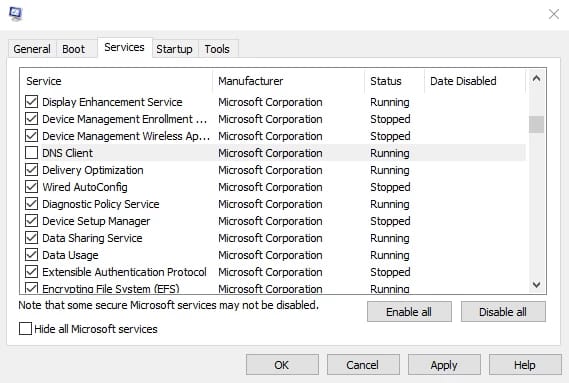
Task: Toggle Device Management Wireless Ap... checkbox
Action: tap(32, 136)
